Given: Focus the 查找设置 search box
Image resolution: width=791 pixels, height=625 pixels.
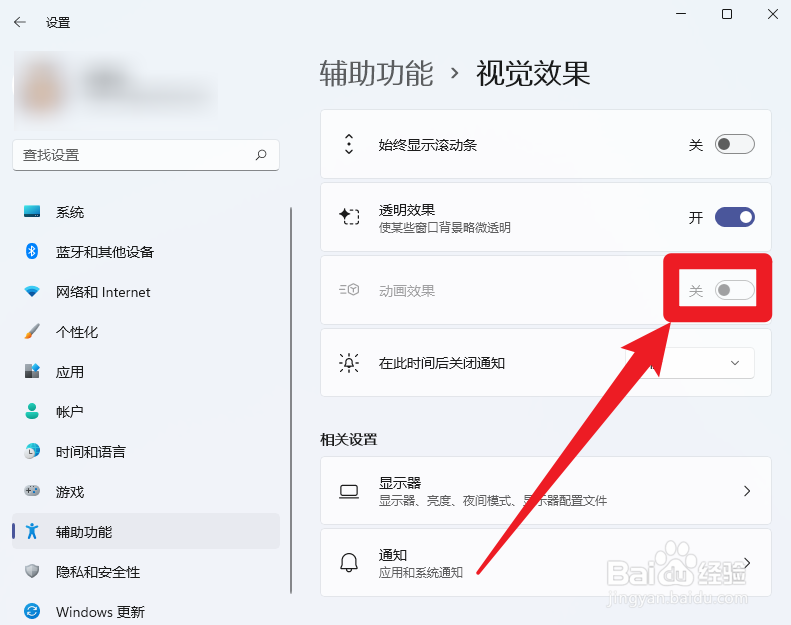Looking at the screenshot, I should click(x=146, y=155).
